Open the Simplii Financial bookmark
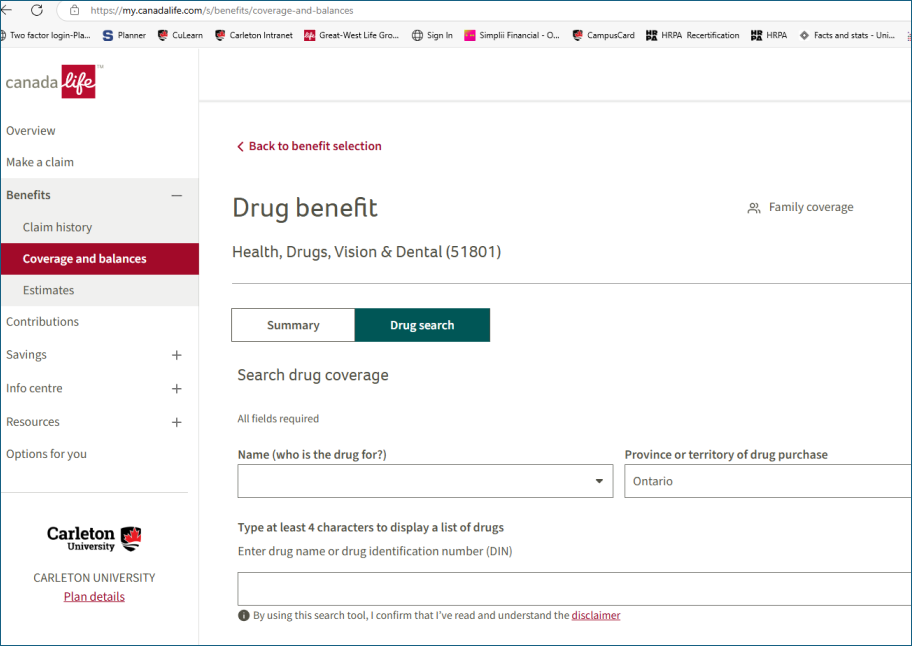The height and width of the screenshot is (646, 912). 511,35
